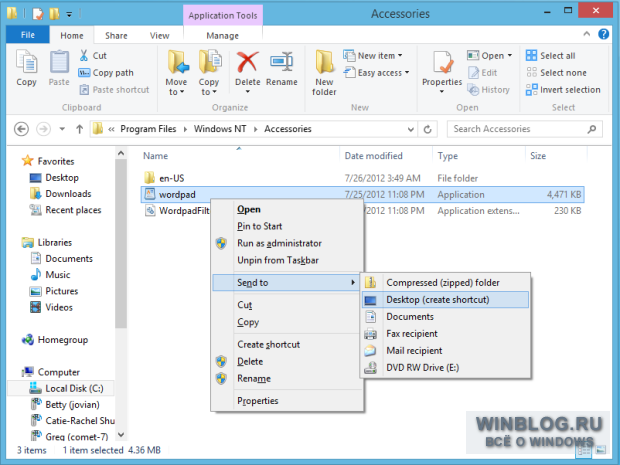Open the recent locations dropdown arrow
Screen dimensions: 620x465
point(62,129)
